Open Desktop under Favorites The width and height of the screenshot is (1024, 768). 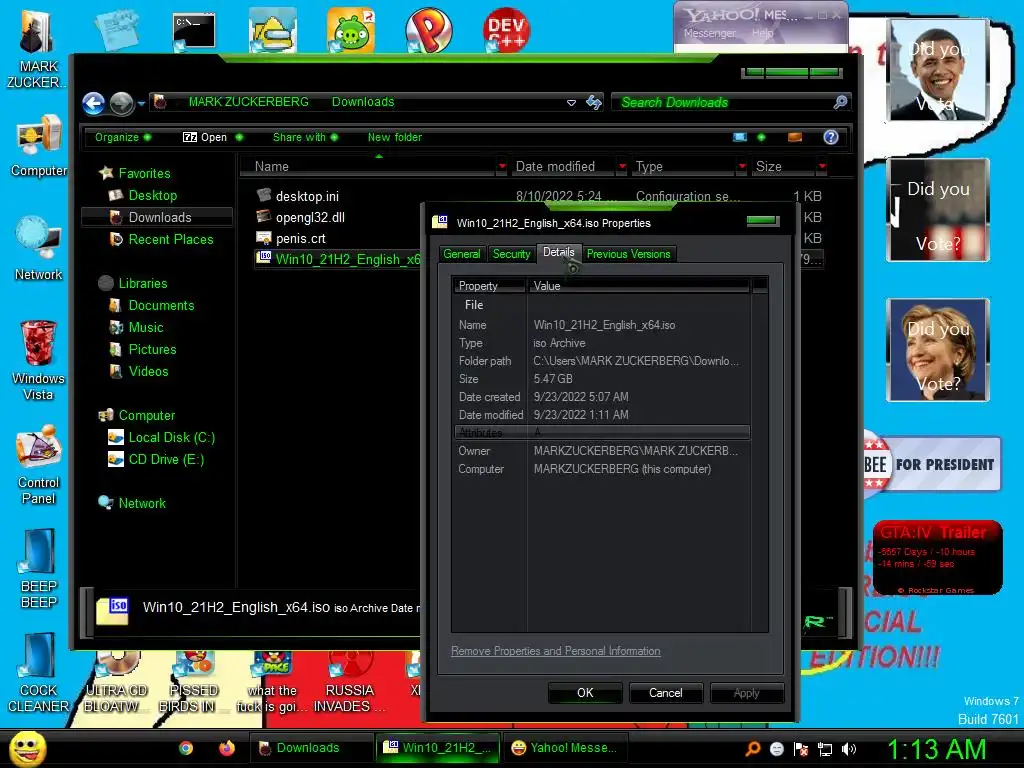tap(152, 195)
